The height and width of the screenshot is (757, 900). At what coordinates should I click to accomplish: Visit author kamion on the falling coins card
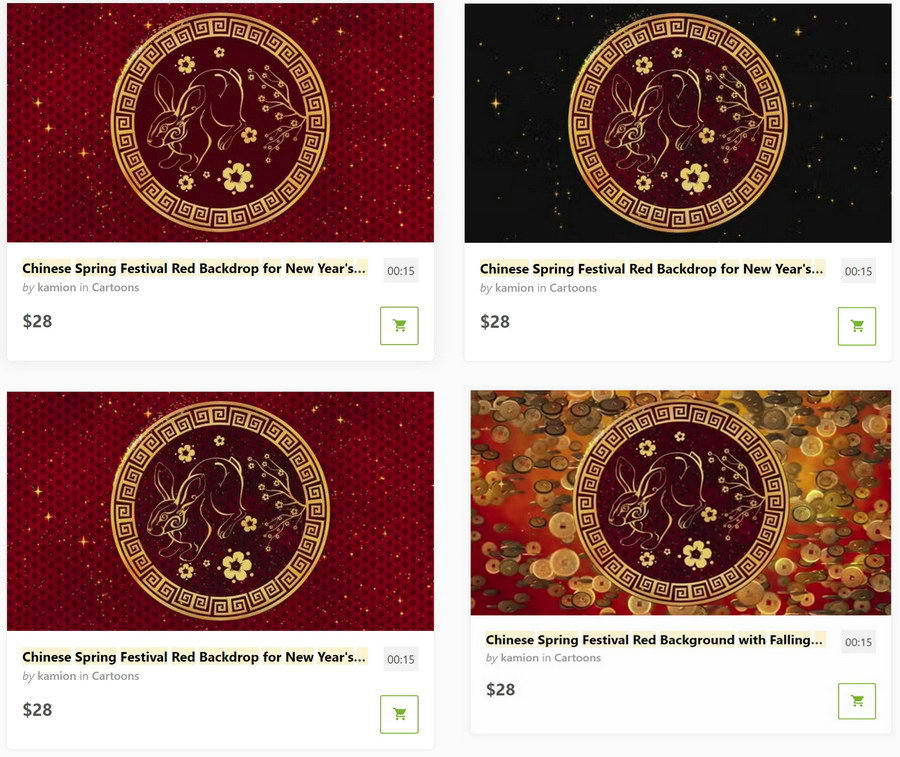click(x=519, y=657)
